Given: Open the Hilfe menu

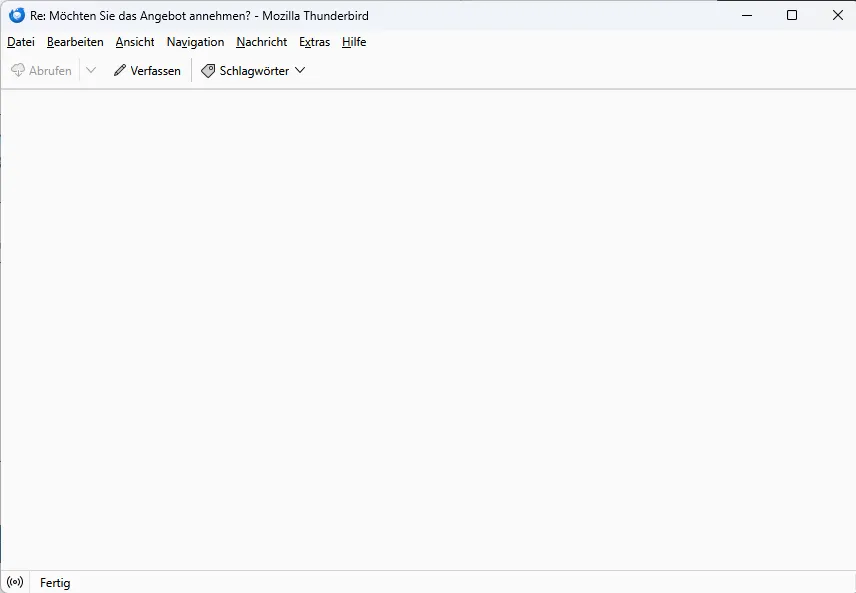Looking at the screenshot, I should click(x=354, y=42).
